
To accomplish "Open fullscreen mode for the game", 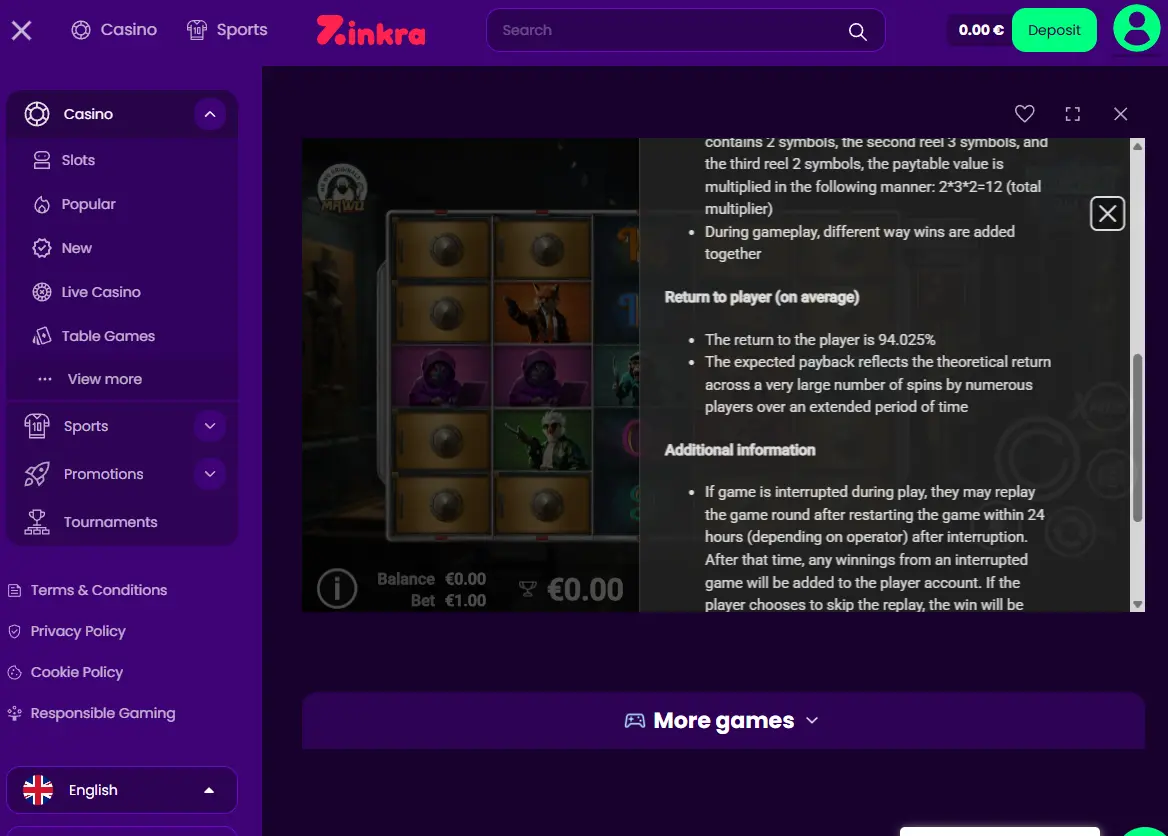I will (1072, 113).
